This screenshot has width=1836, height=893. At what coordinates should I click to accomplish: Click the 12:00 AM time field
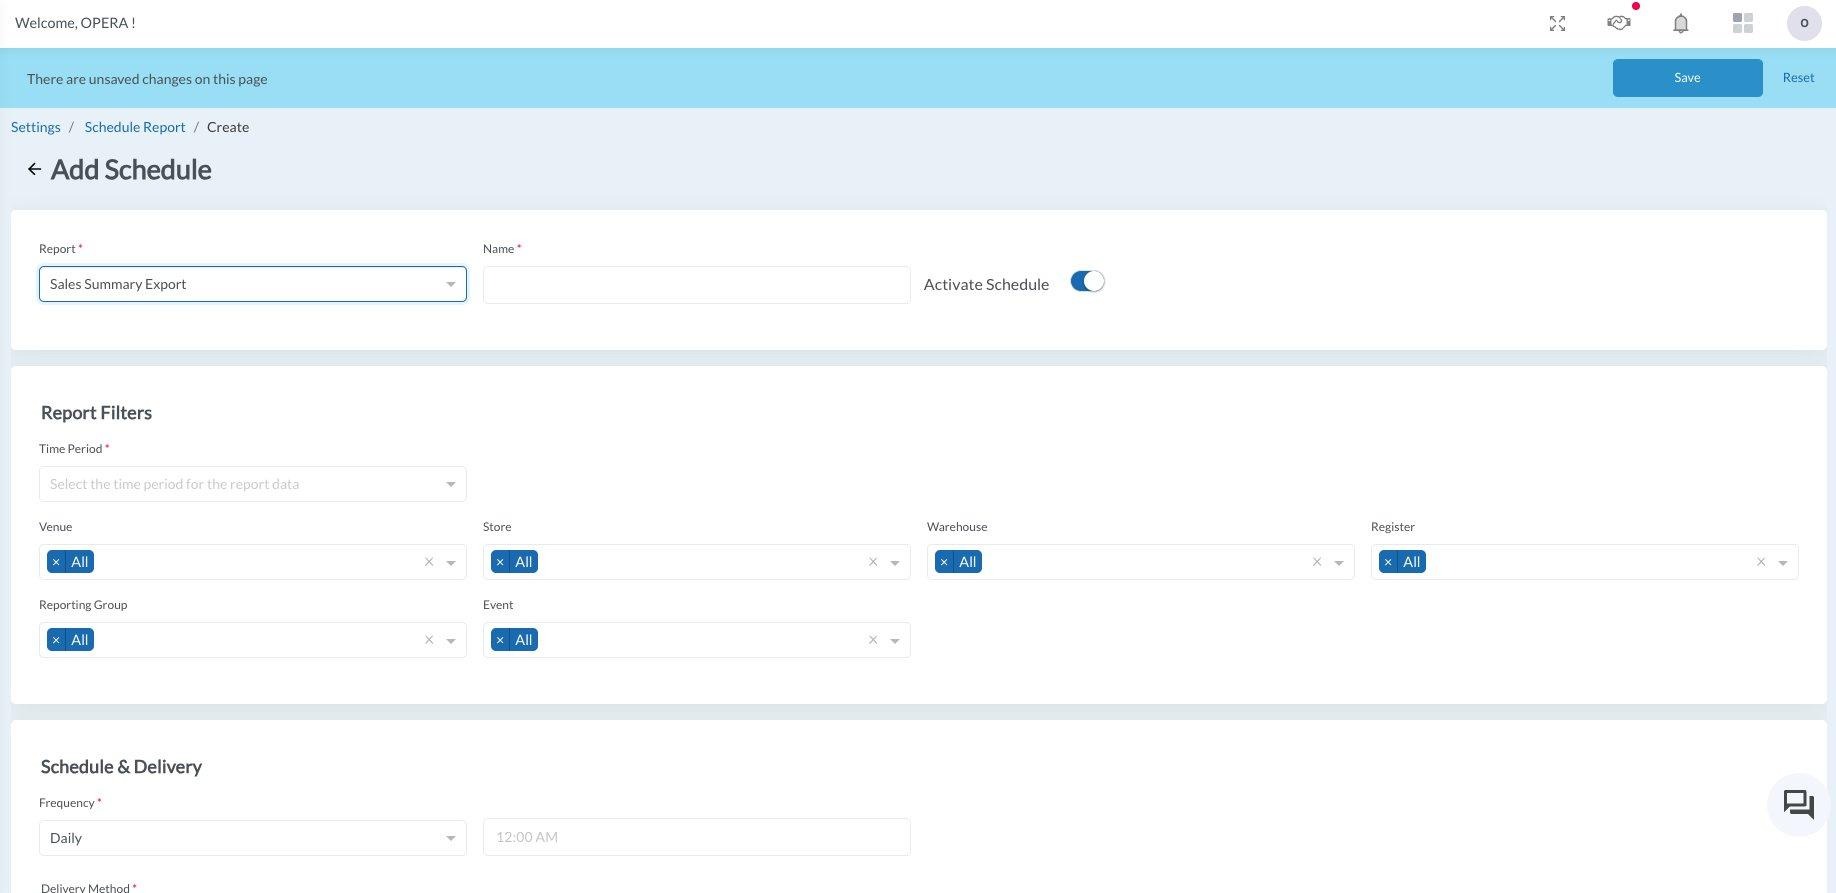pyautogui.click(x=697, y=837)
